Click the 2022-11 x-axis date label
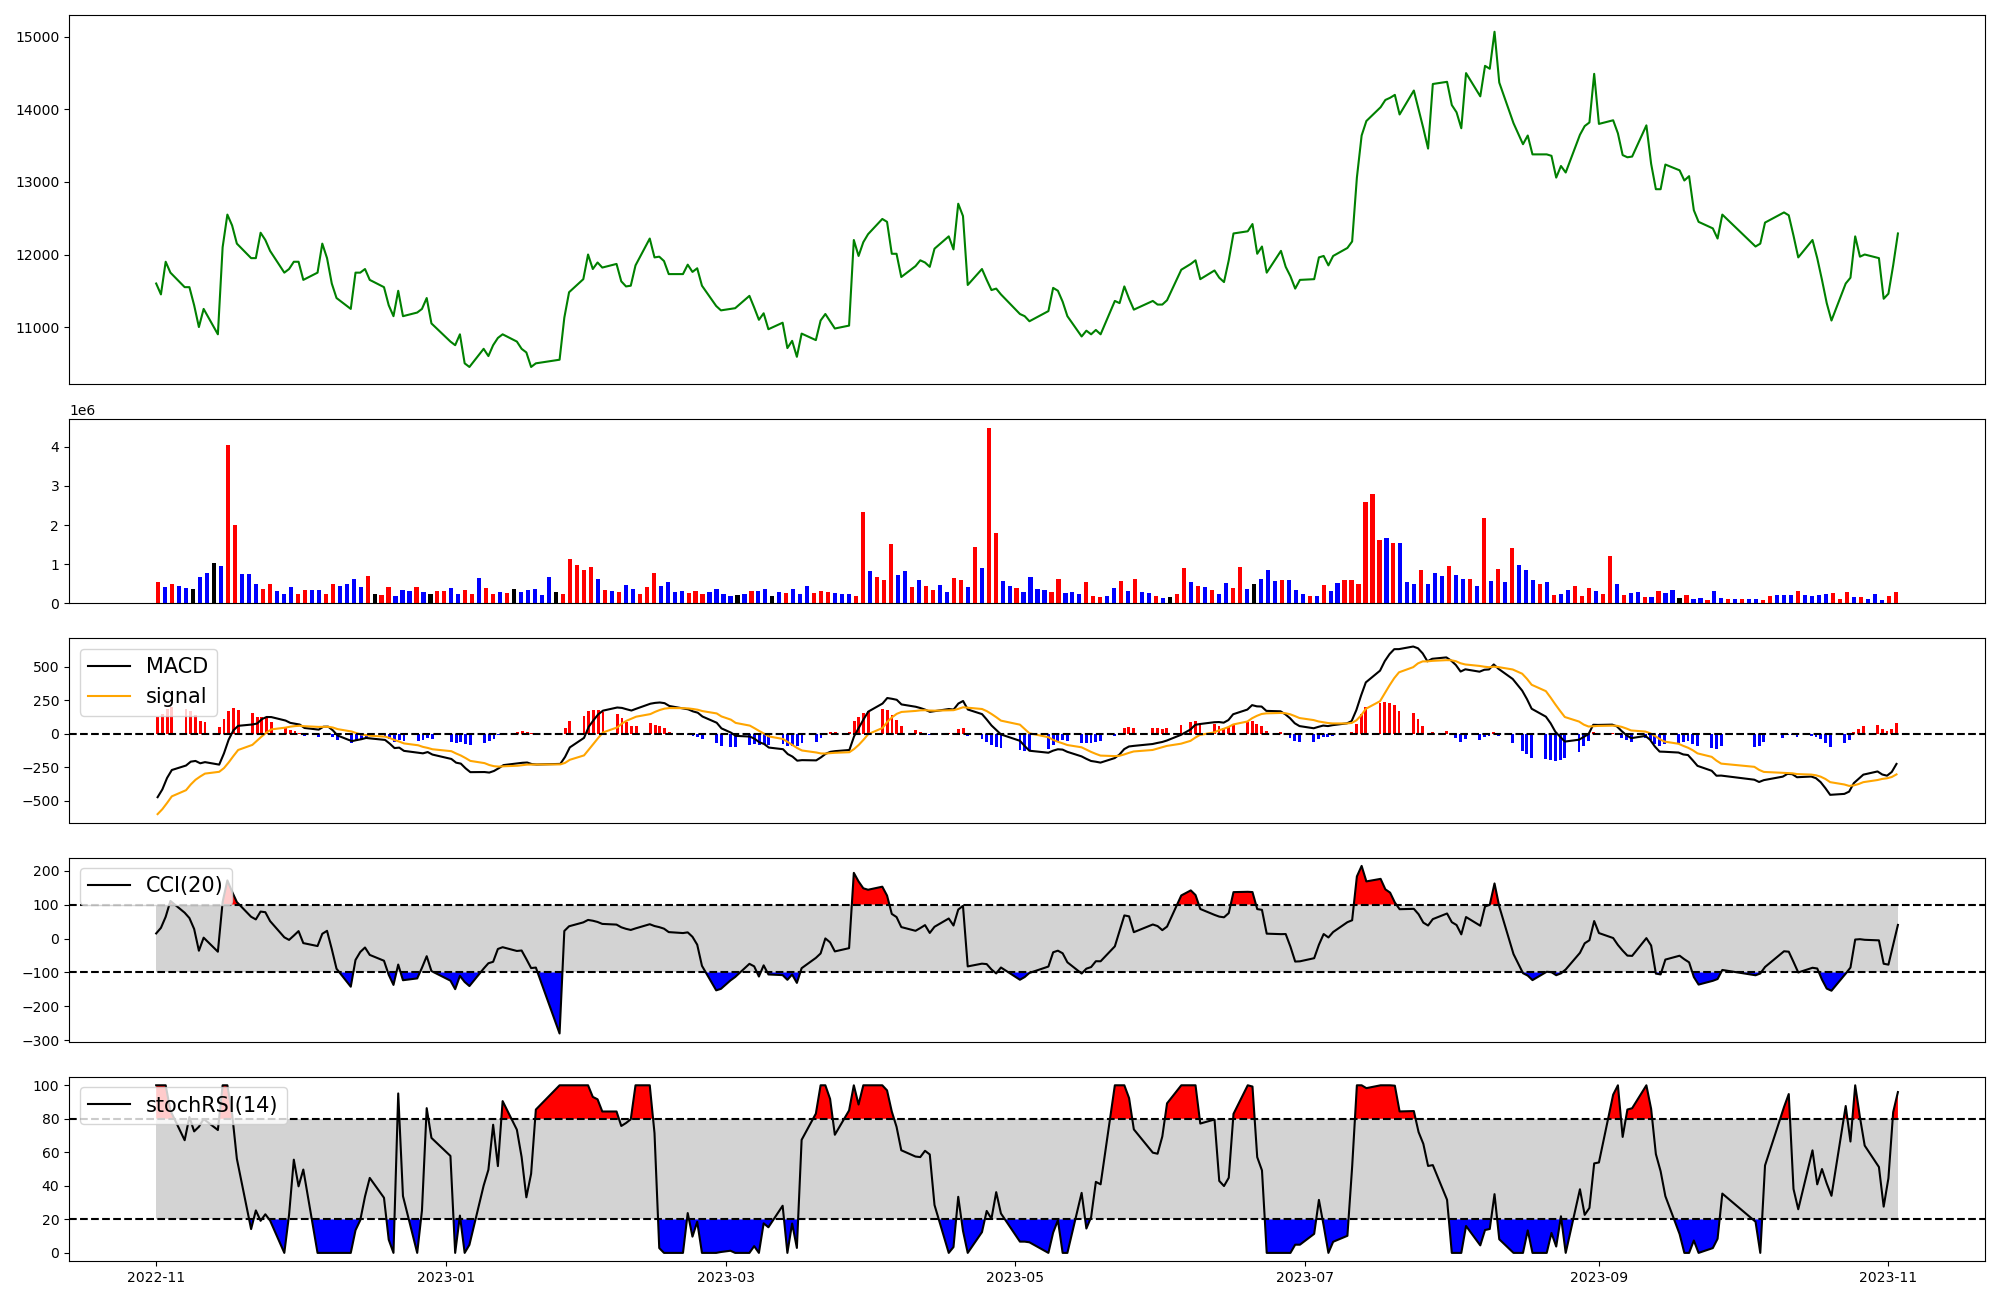This screenshot has width=2000, height=1300. point(157,1277)
